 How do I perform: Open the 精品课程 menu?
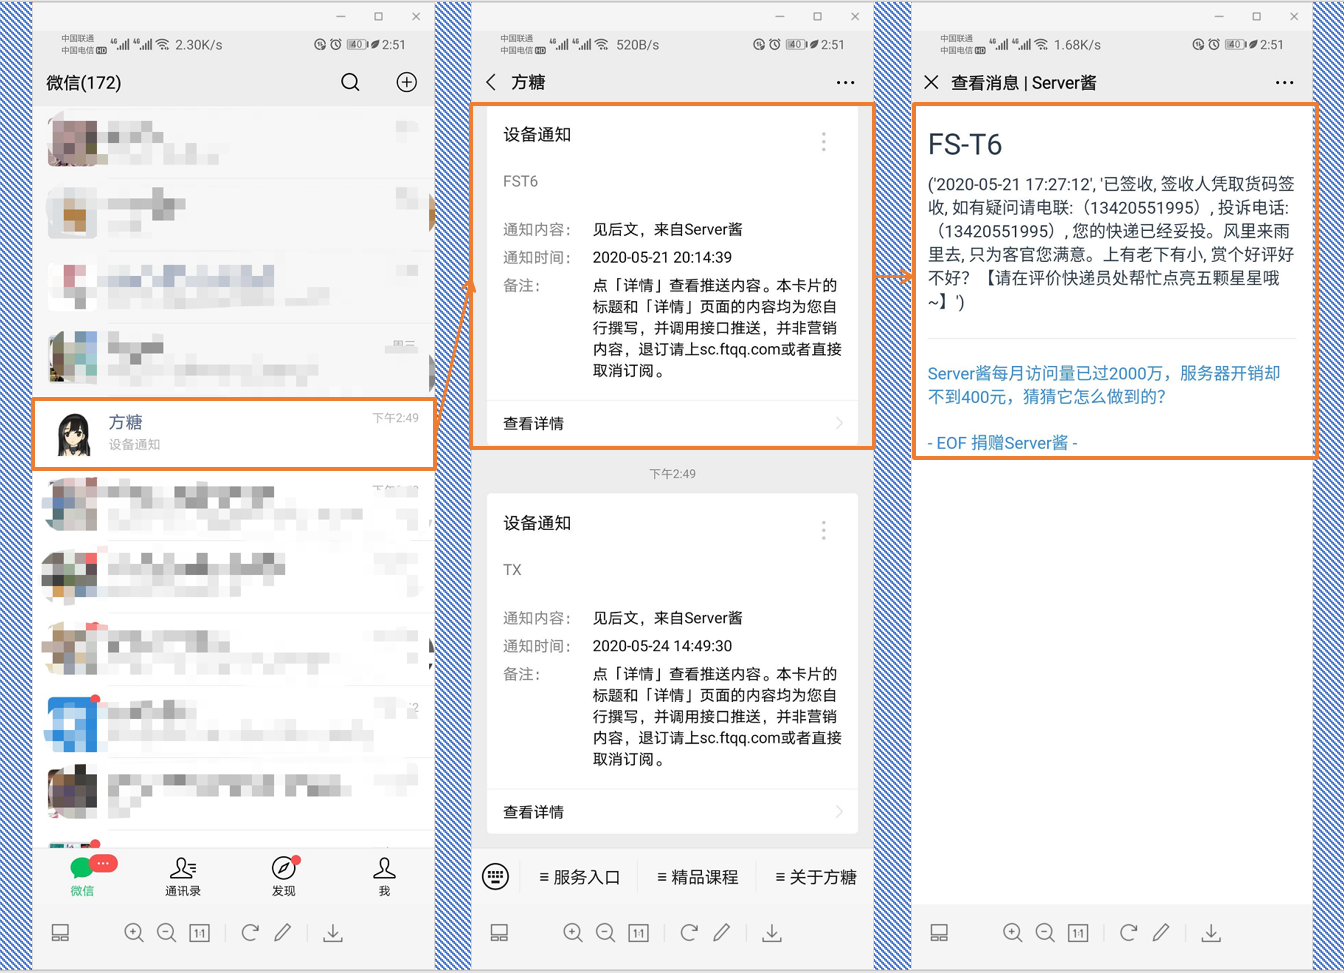pos(697,877)
